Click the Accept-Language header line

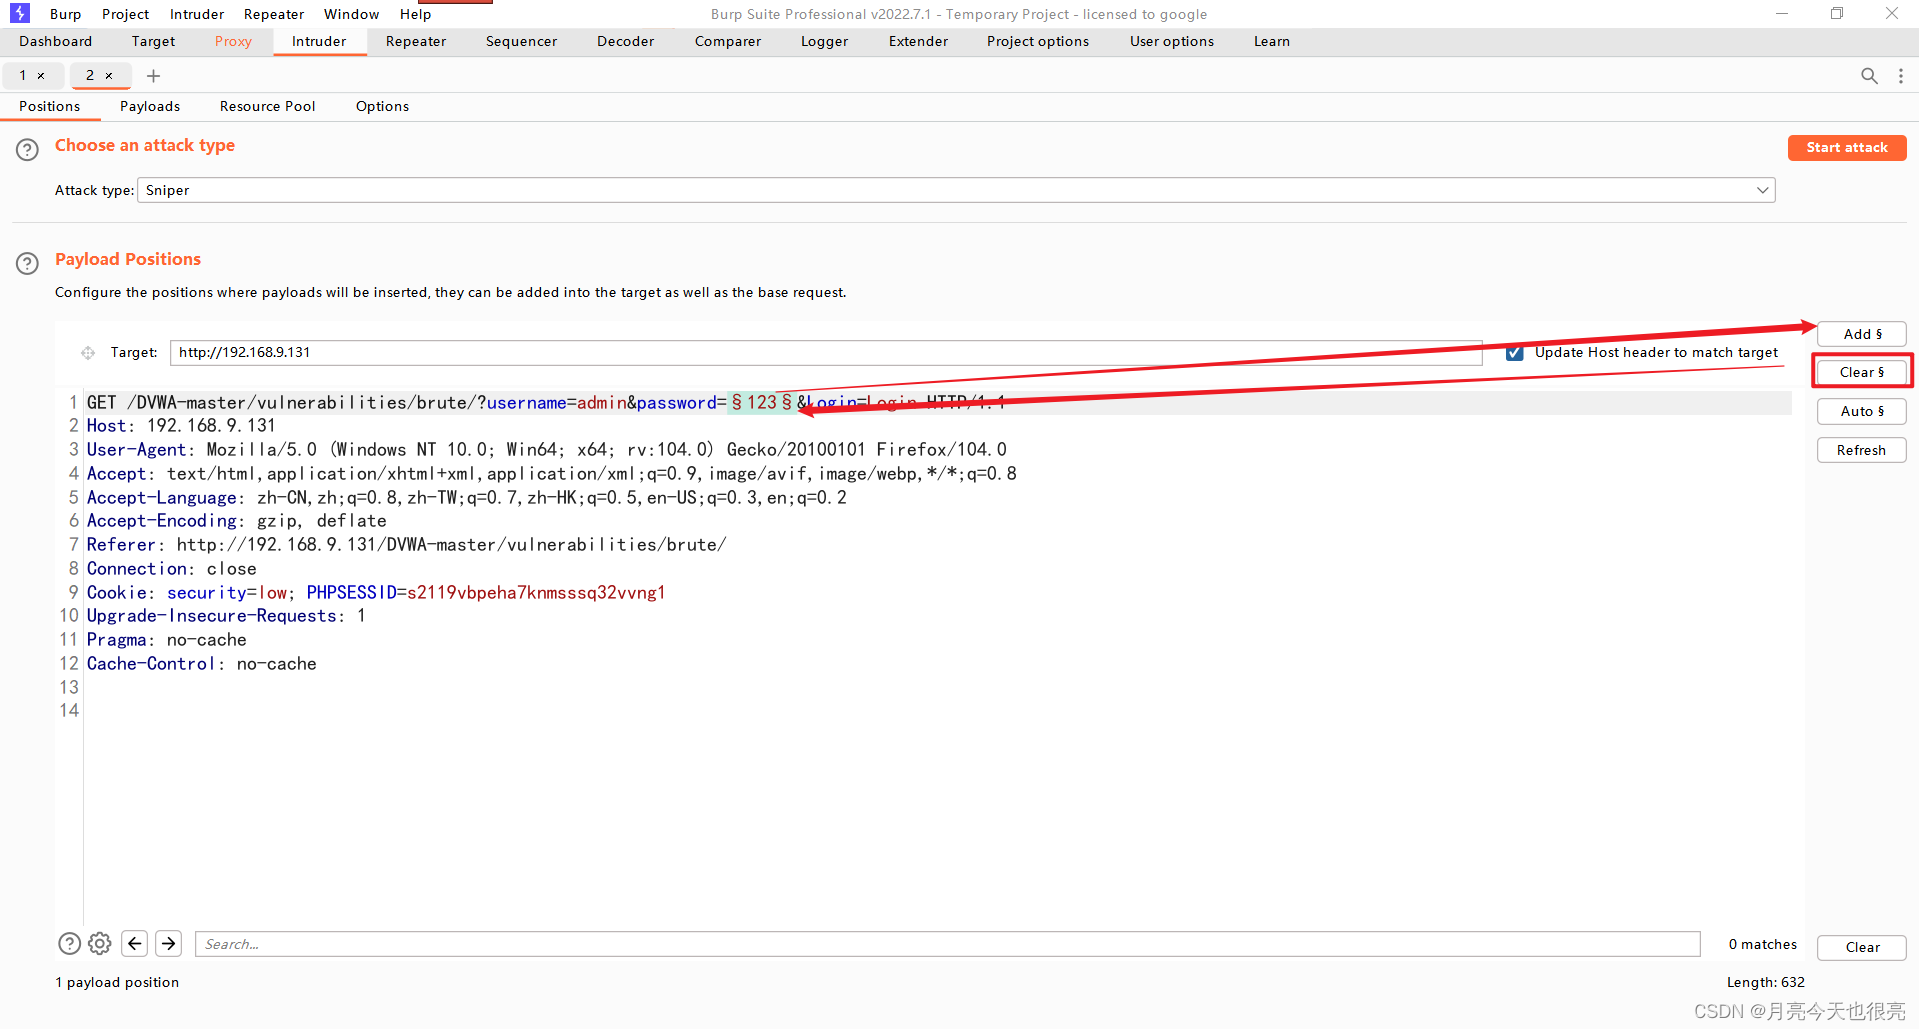pos(466,498)
